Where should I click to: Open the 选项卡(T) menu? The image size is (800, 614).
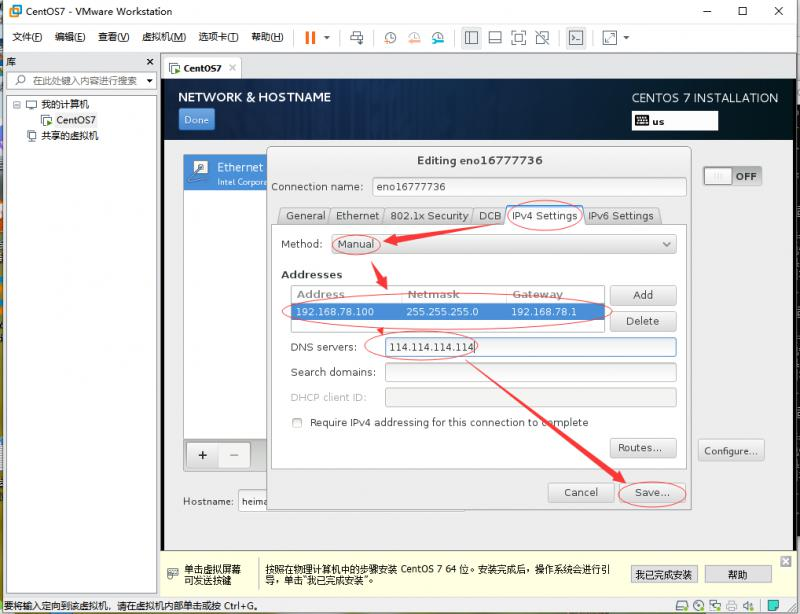(218, 37)
